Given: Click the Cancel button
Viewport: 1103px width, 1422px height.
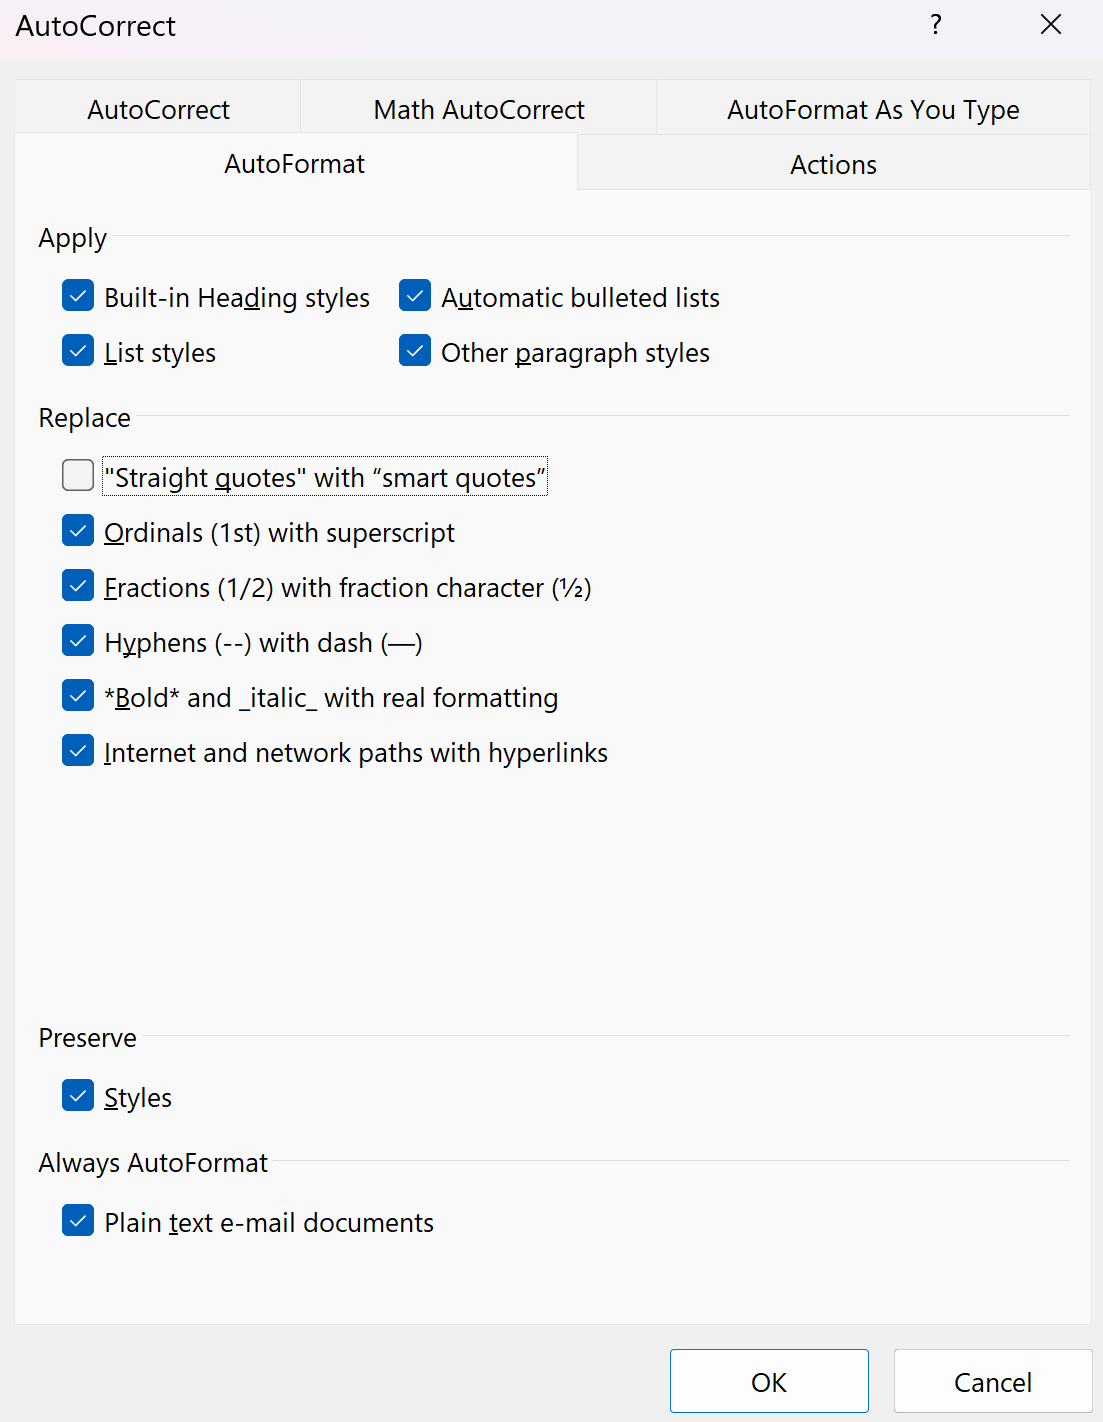Looking at the screenshot, I should (992, 1382).
